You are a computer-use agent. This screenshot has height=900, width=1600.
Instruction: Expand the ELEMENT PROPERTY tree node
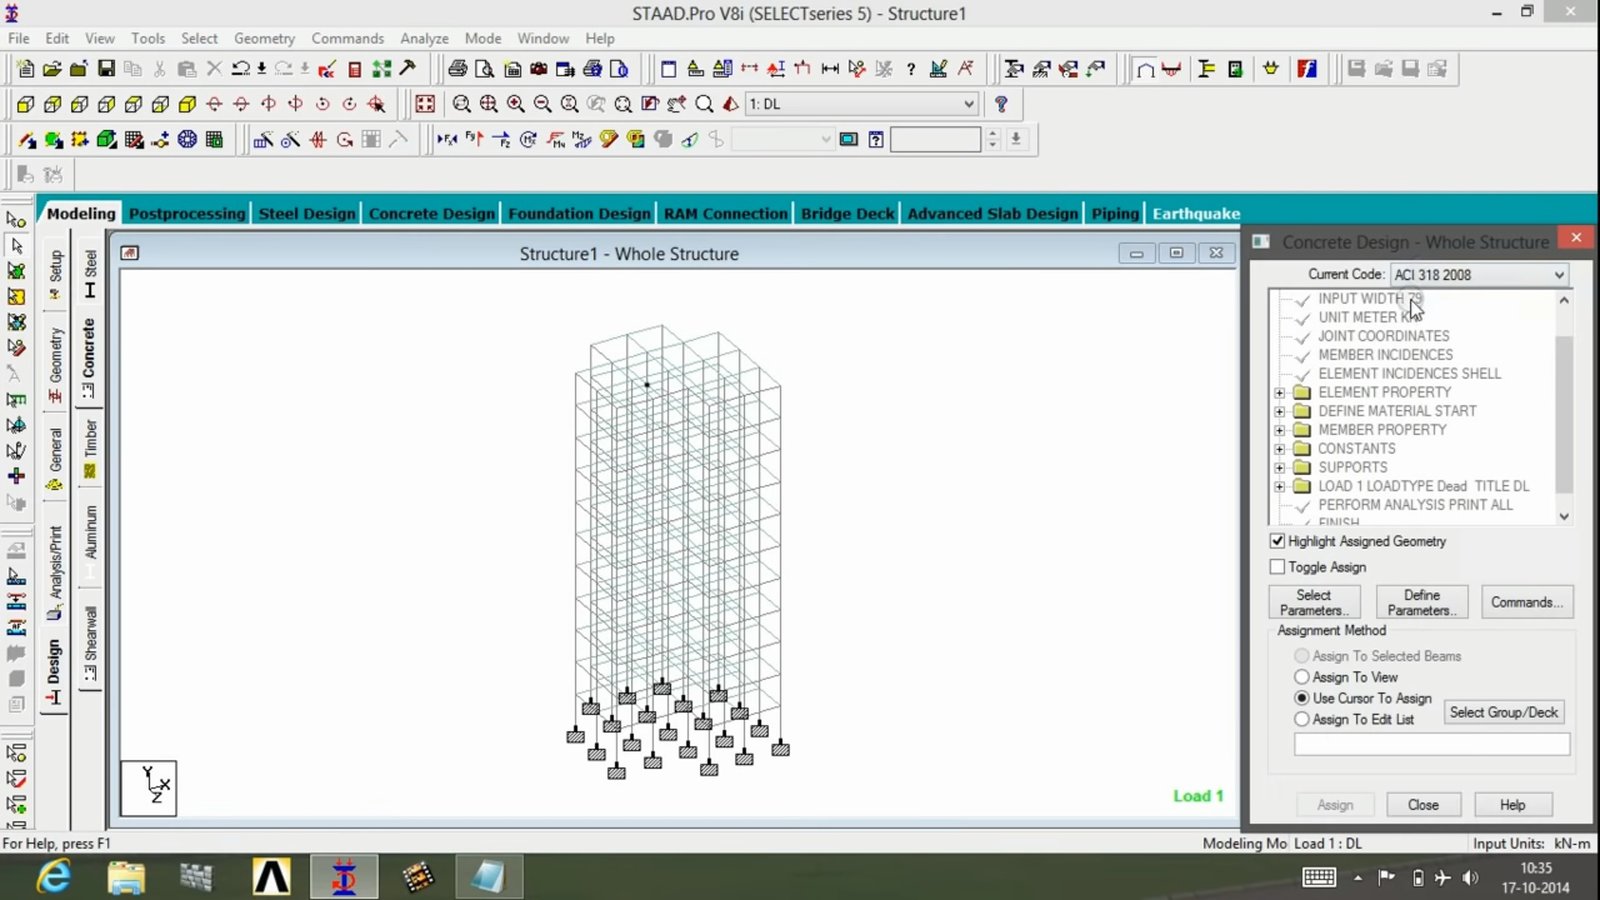click(x=1279, y=392)
